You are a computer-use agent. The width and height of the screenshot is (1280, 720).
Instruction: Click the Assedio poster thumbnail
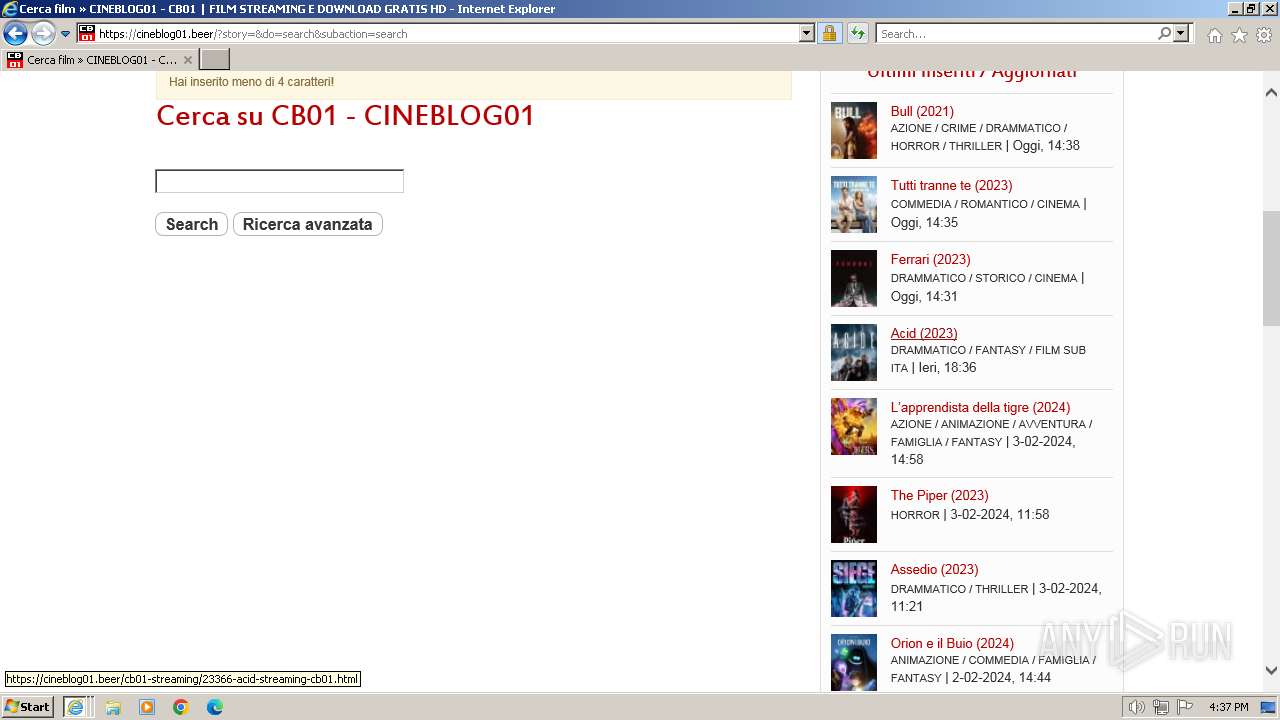[x=854, y=588]
